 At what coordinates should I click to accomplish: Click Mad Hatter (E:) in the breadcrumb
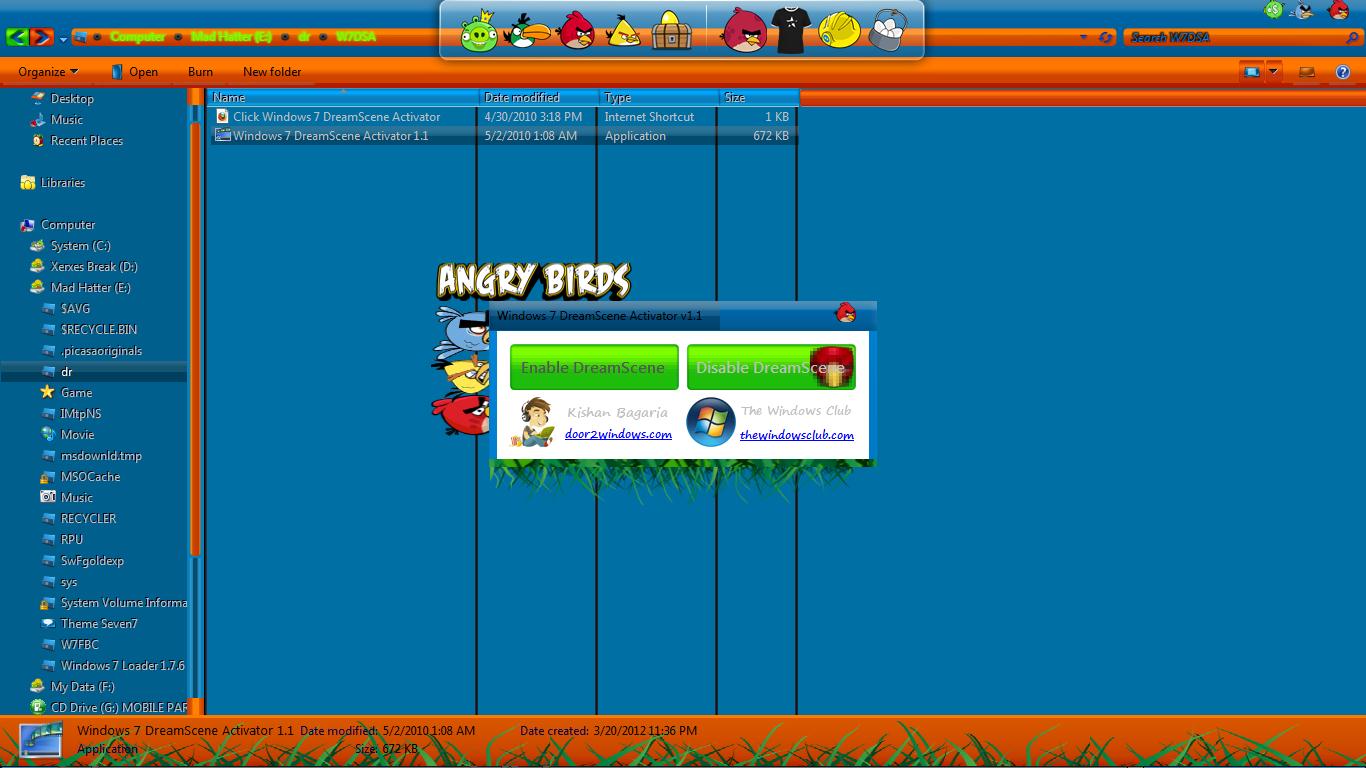tap(231, 37)
